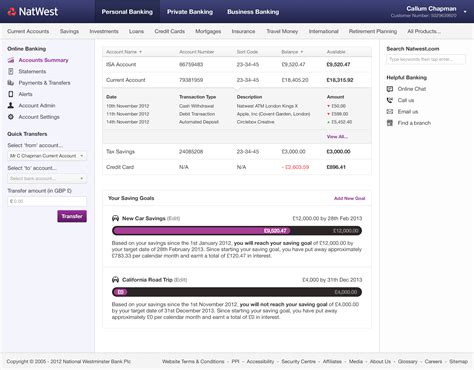Click New Car Savings progress bar
The width and height of the screenshot is (474, 370).
(237, 231)
